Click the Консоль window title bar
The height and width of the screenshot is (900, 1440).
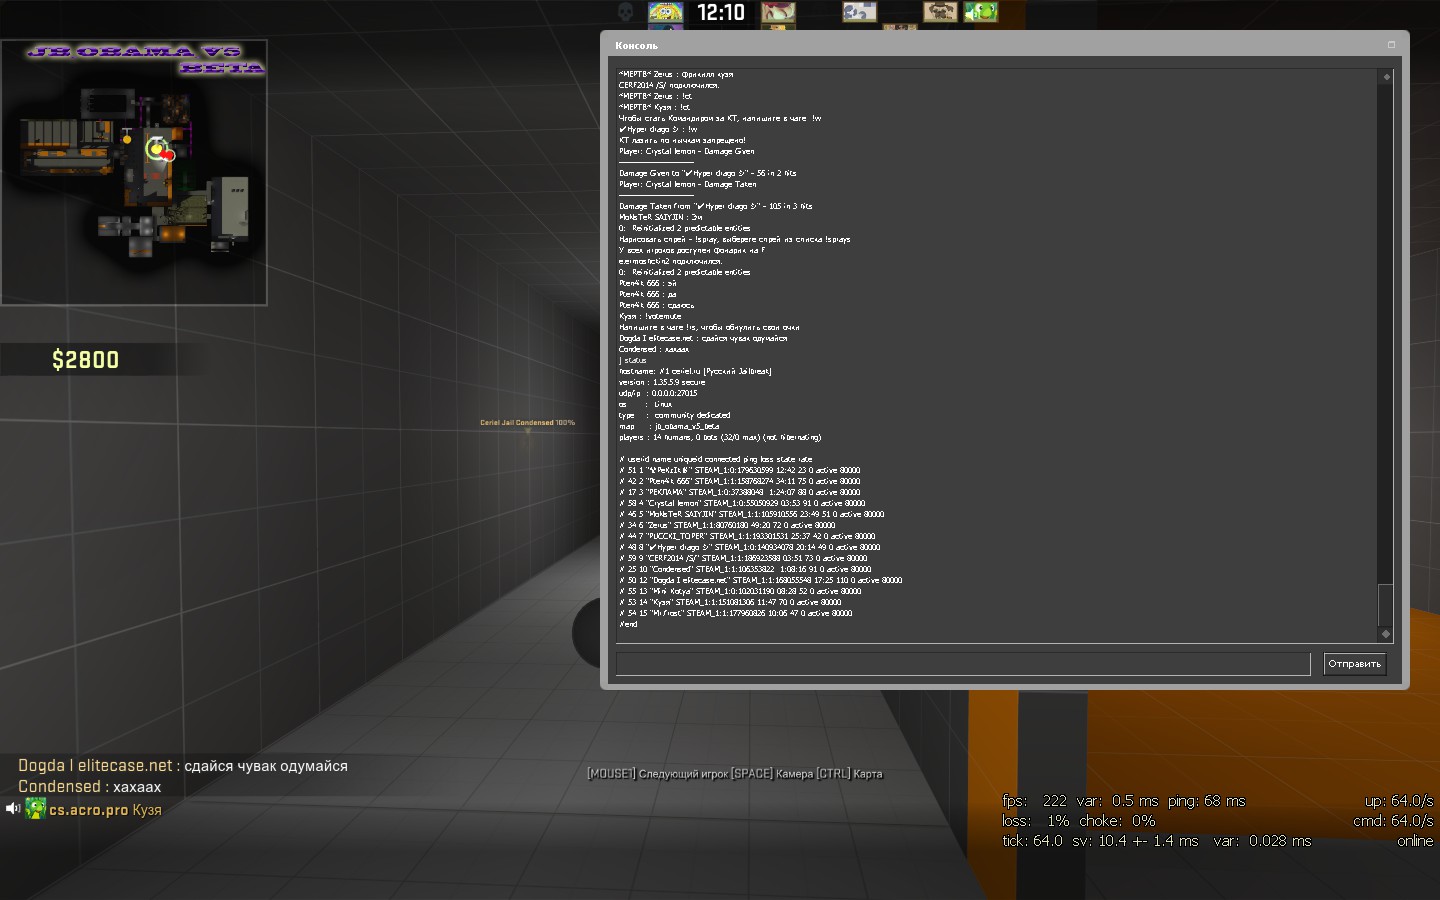pyautogui.click(x=1000, y=45)
